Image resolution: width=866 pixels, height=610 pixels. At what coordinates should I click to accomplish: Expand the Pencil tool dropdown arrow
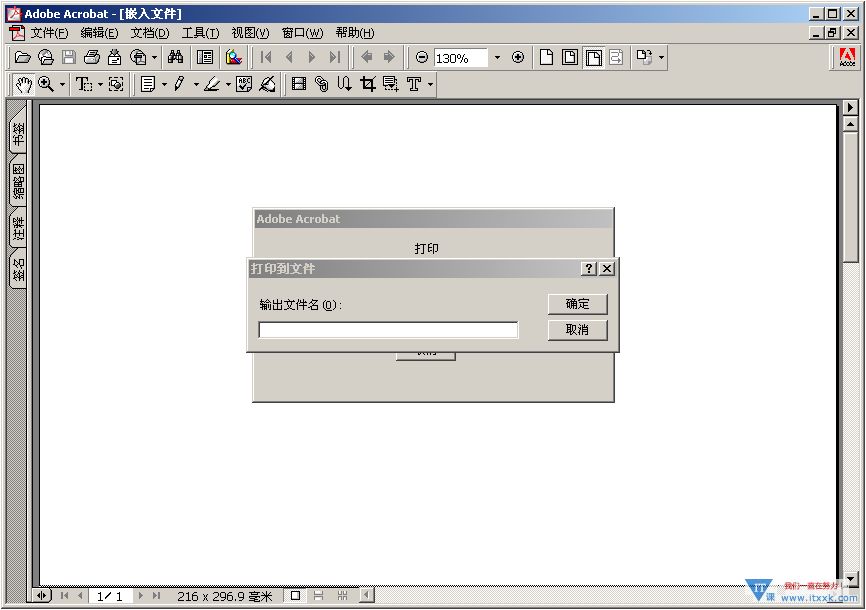[196, 85]
